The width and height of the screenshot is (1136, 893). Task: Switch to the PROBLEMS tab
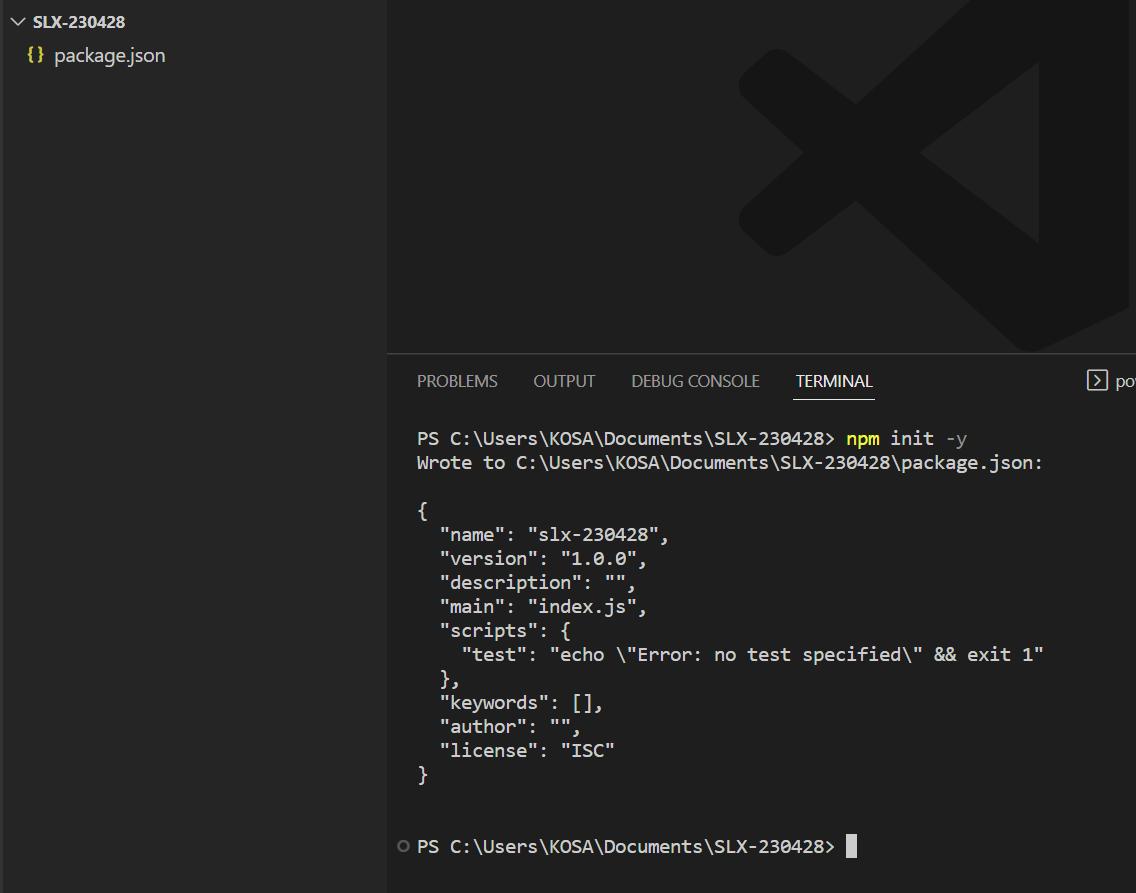[457, 381]
